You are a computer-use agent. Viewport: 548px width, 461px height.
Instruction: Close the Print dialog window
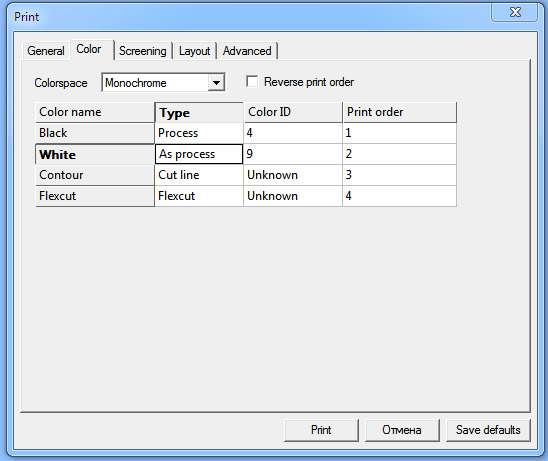coord(514,13)
